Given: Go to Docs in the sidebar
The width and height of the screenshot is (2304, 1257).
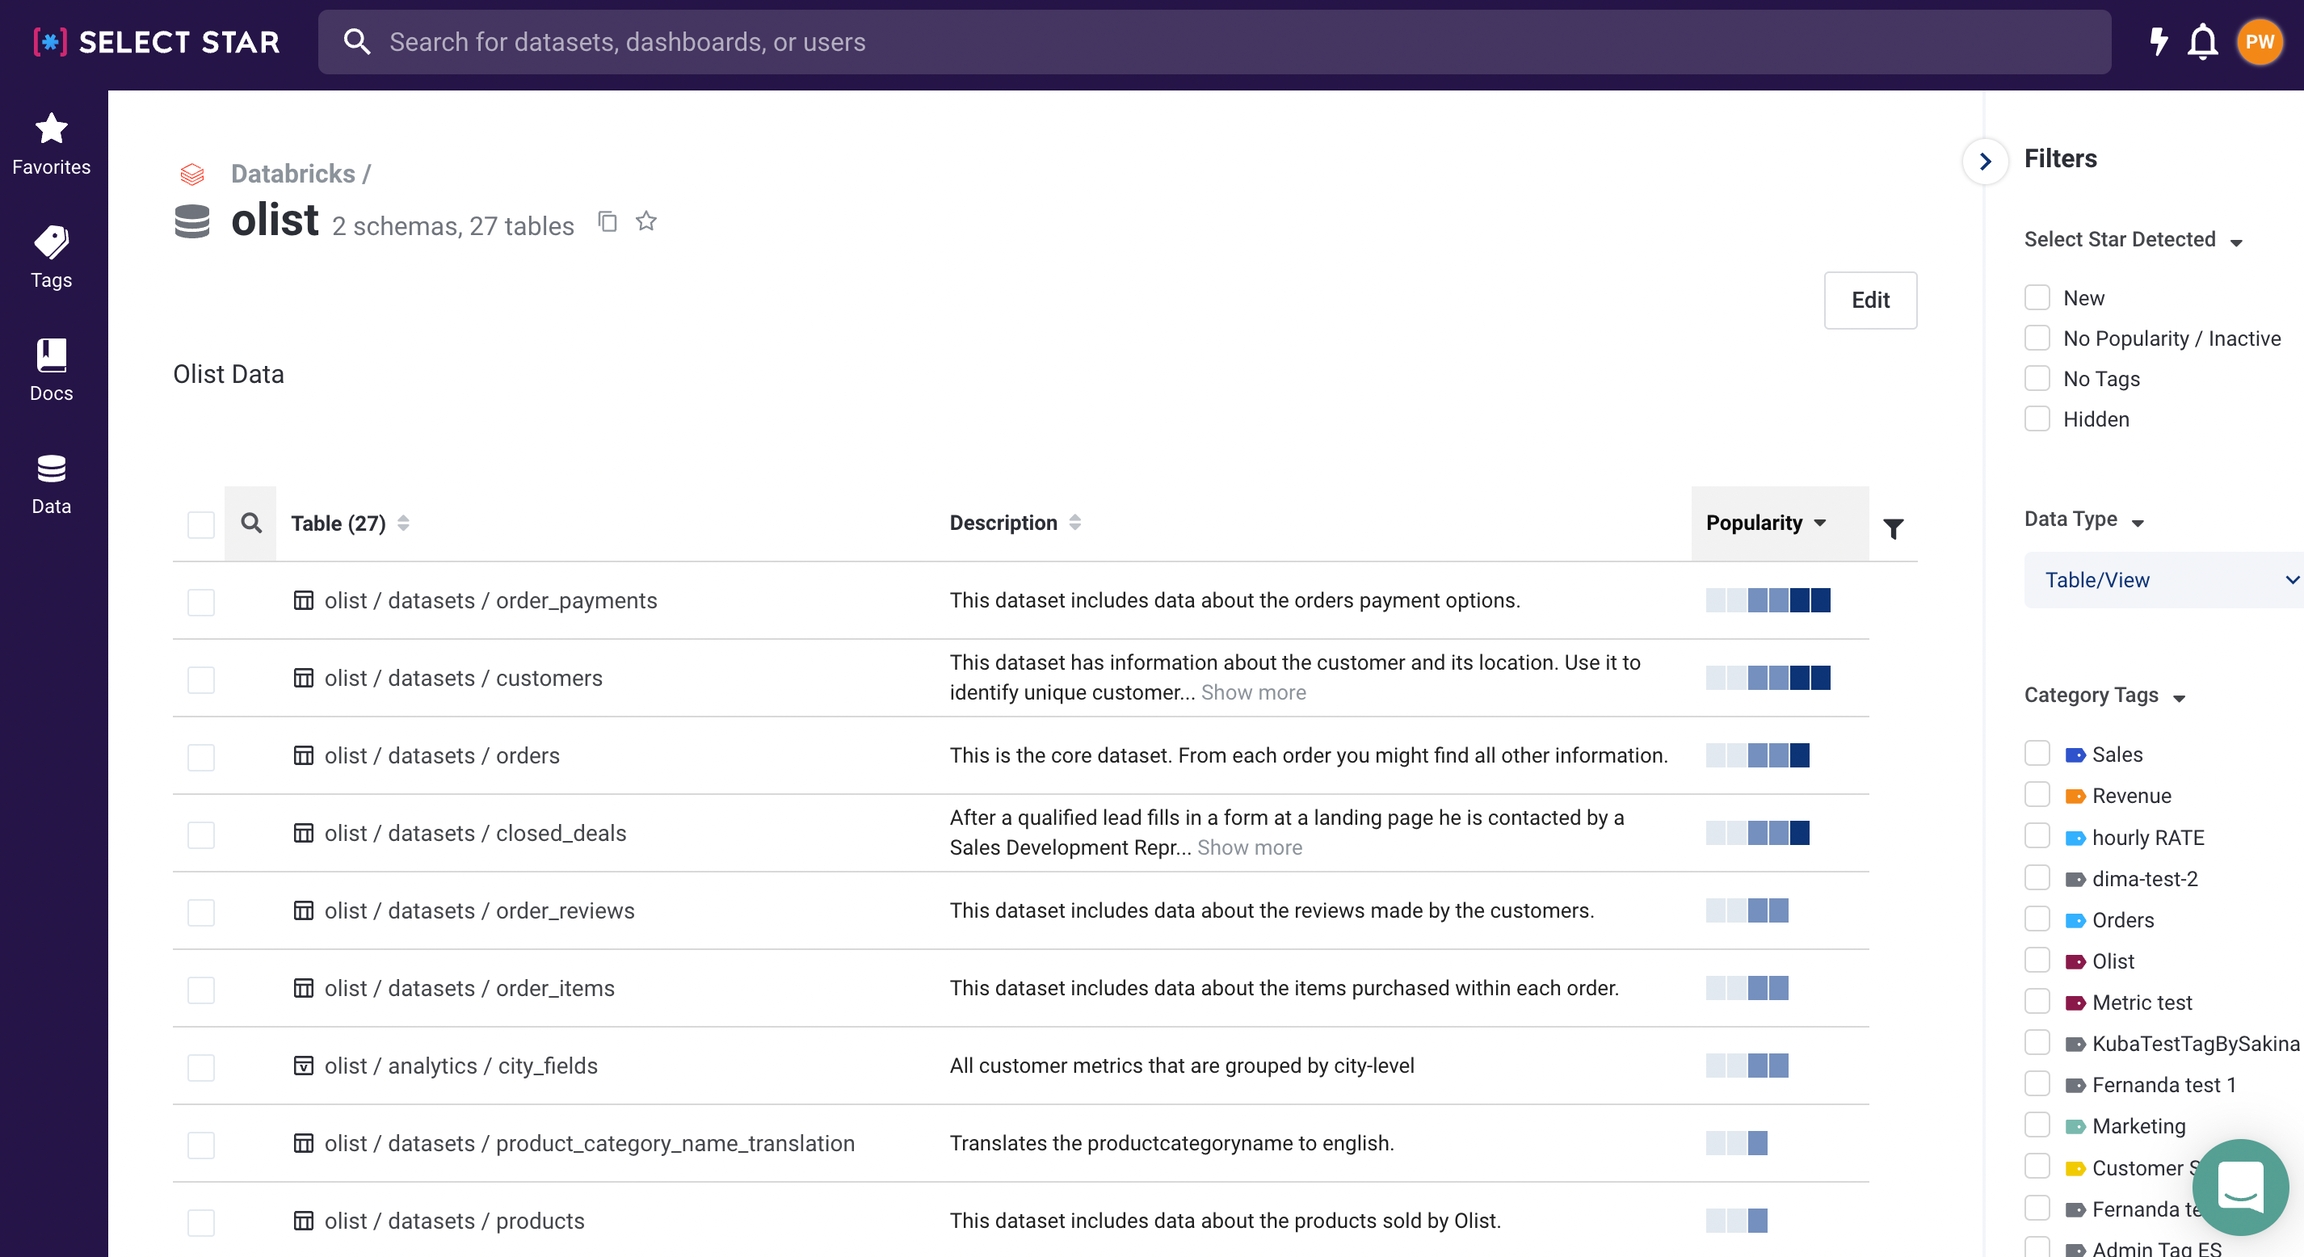Looking at the screenshot, I should tap(51, 370).
